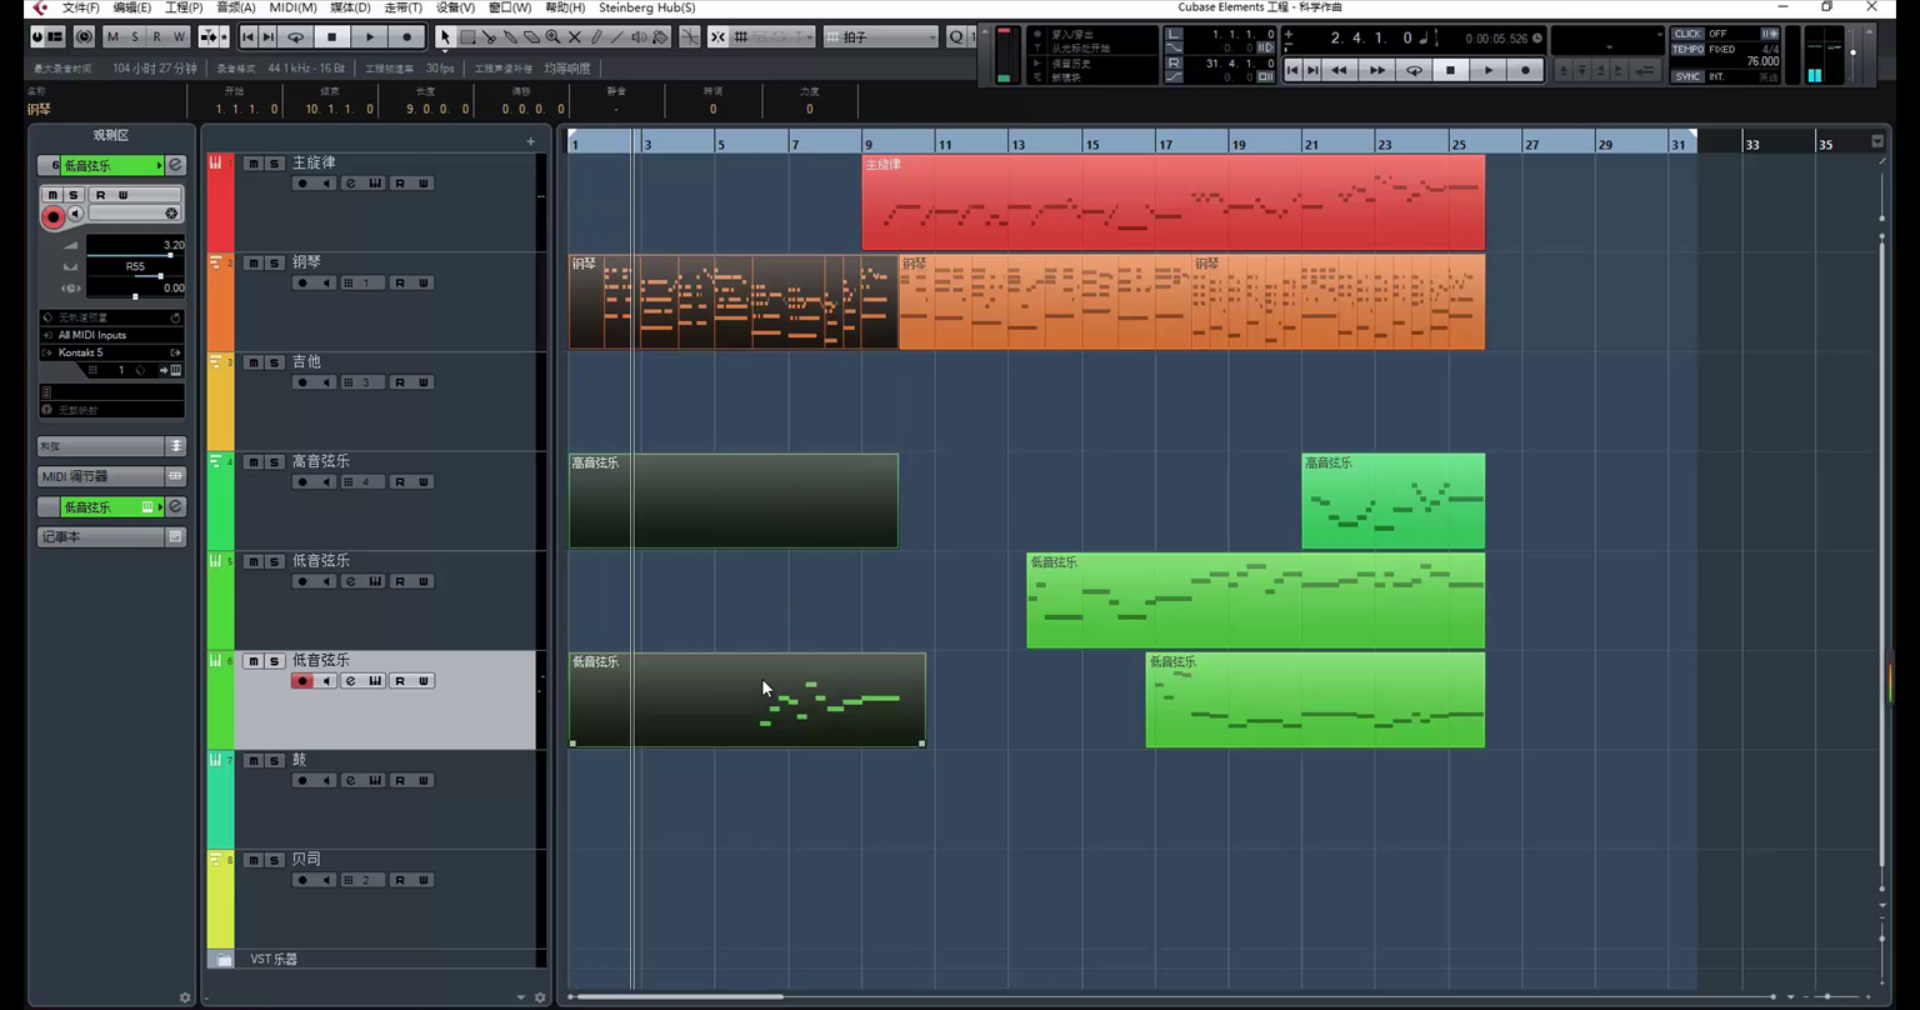Image resolution: width=1920 pixels, height=1010 pixels.
Task: Click the toolbar Stop button
Action: click(332, 37)
